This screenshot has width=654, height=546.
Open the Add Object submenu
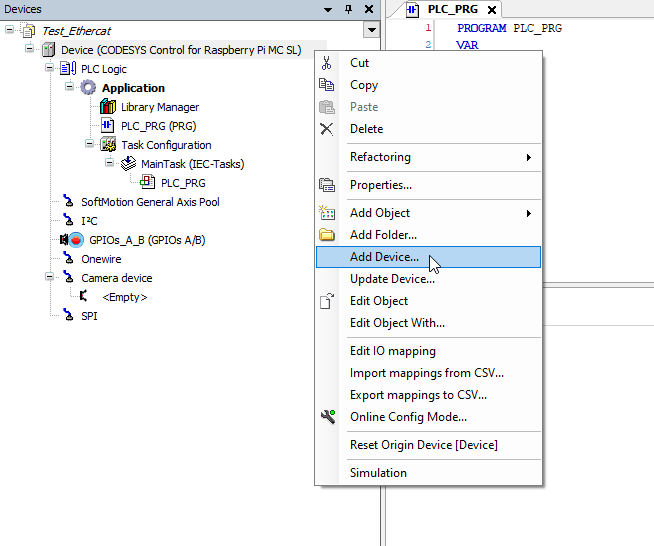click(x=428, y=213)
